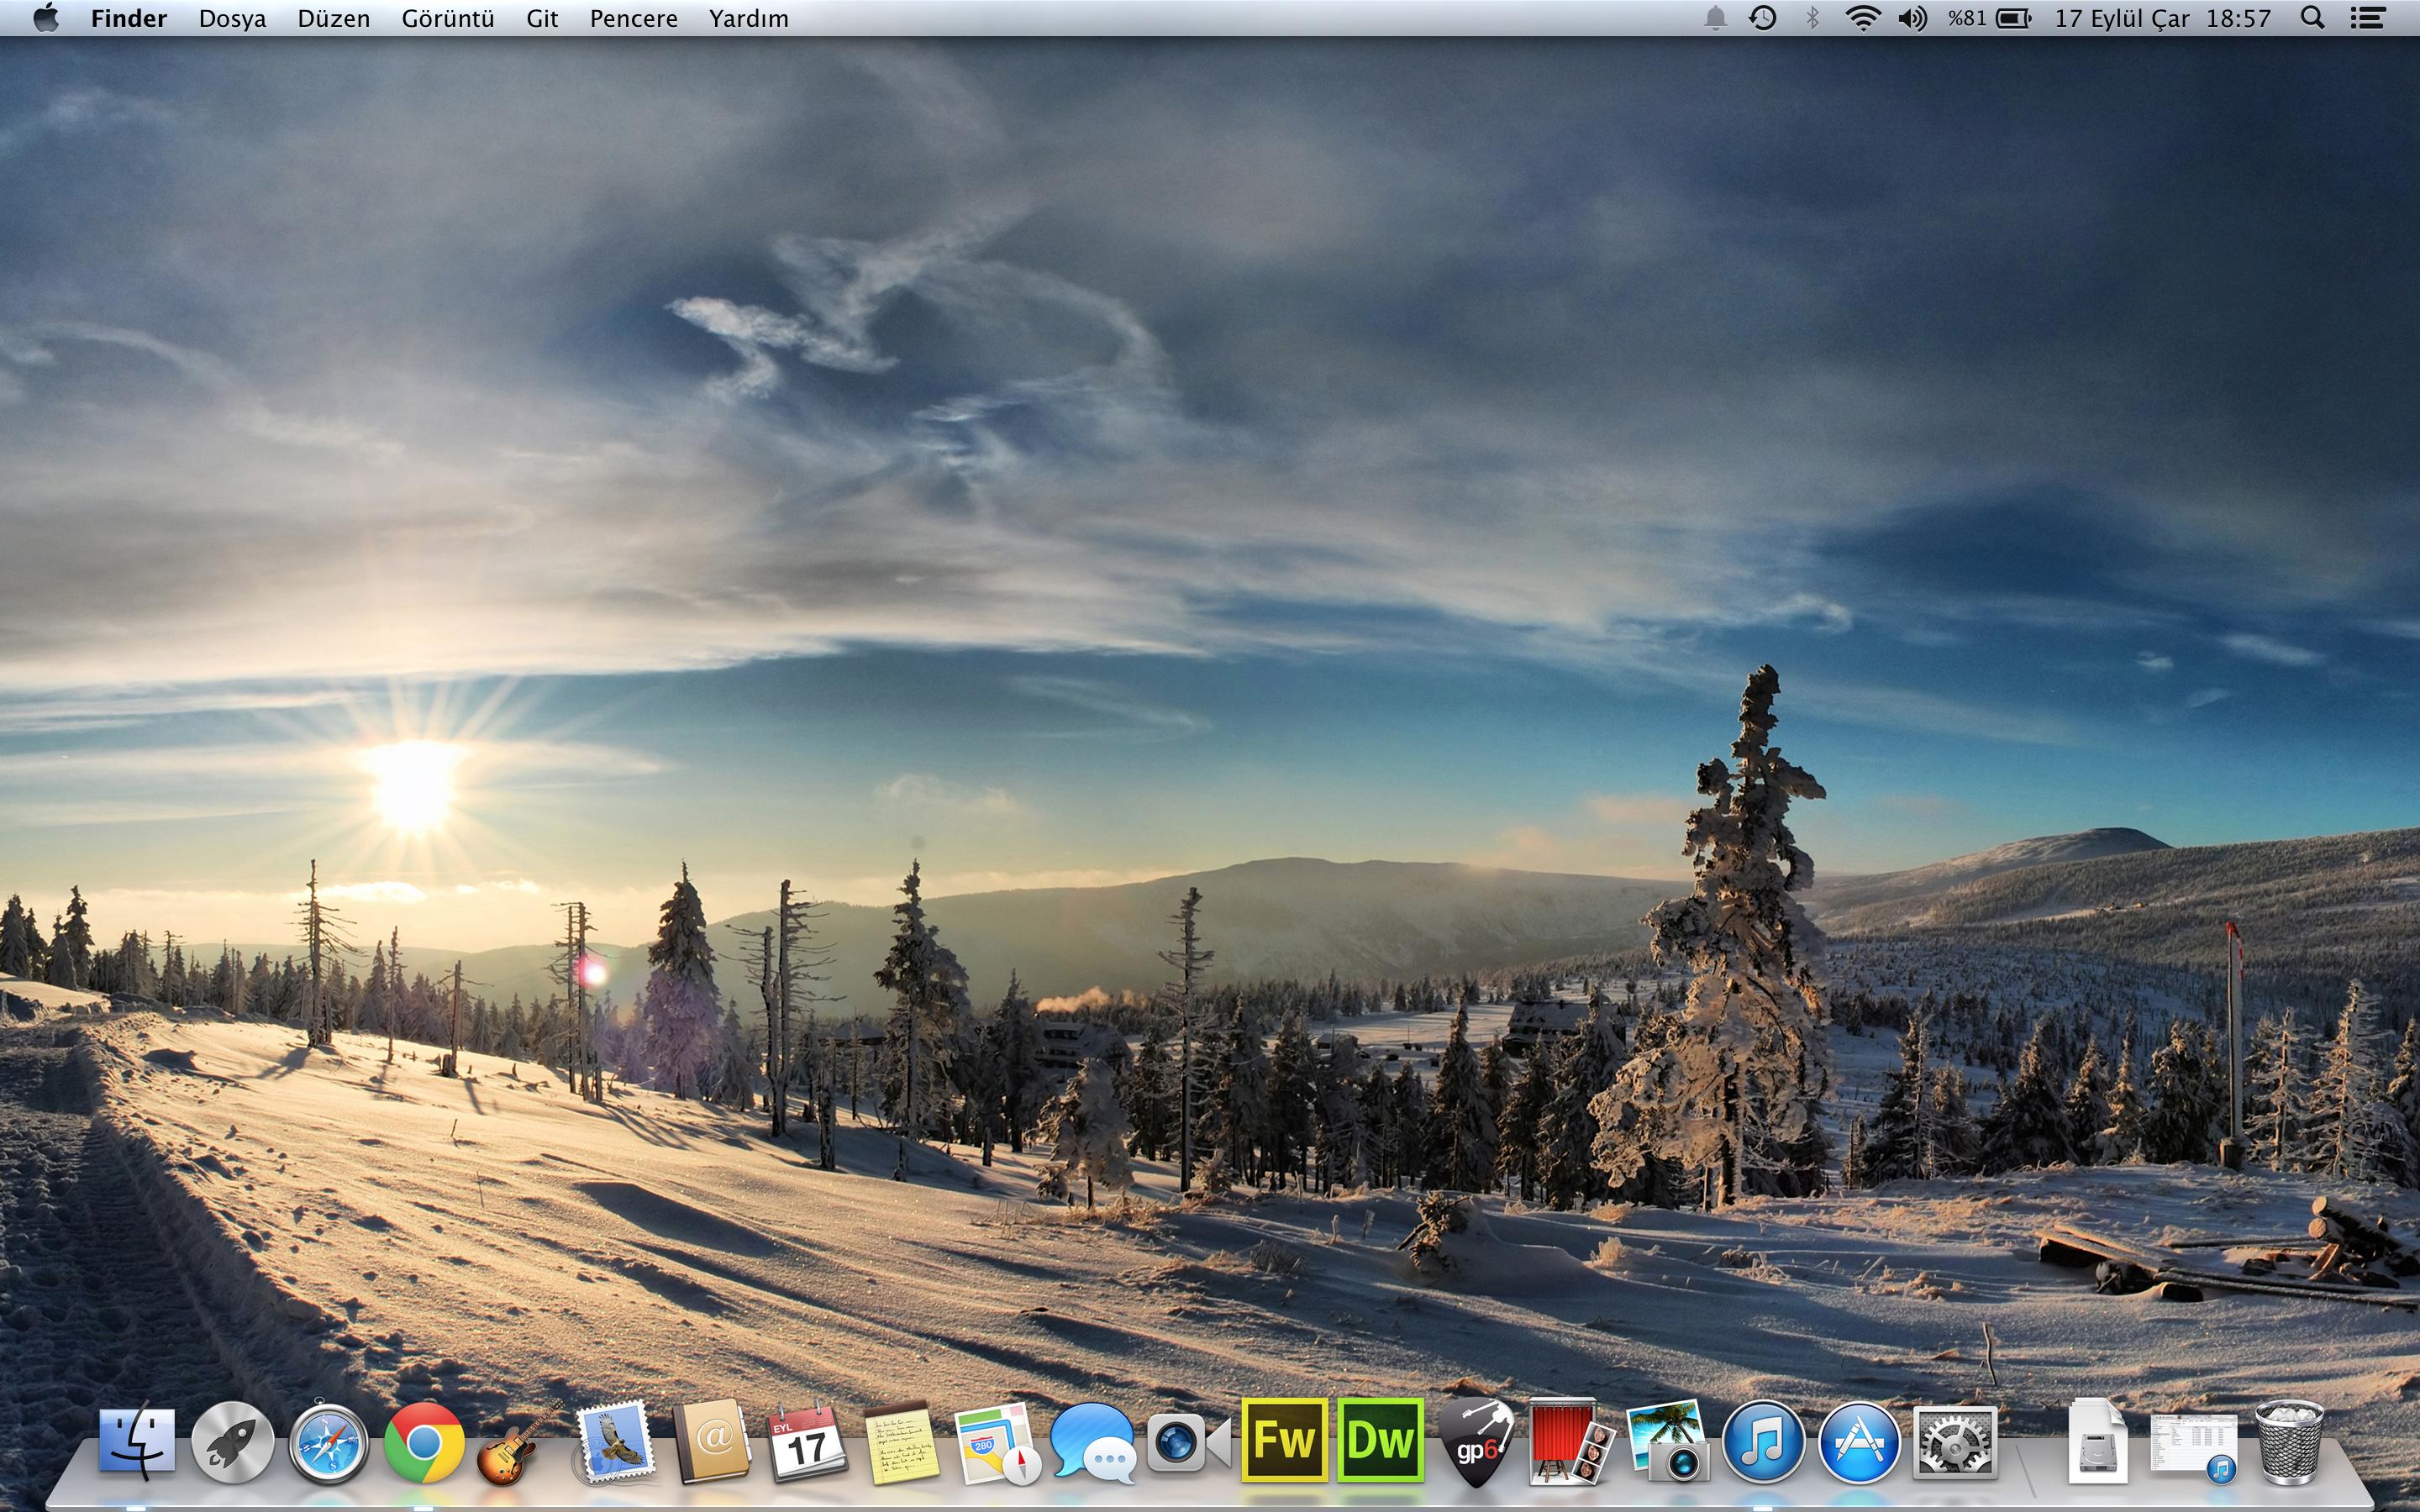Image resolution: width=2420 pixels, height=1512 pixels.
Task: Toggle Bluetooth status menu icon
Action: coord(1812,18)
